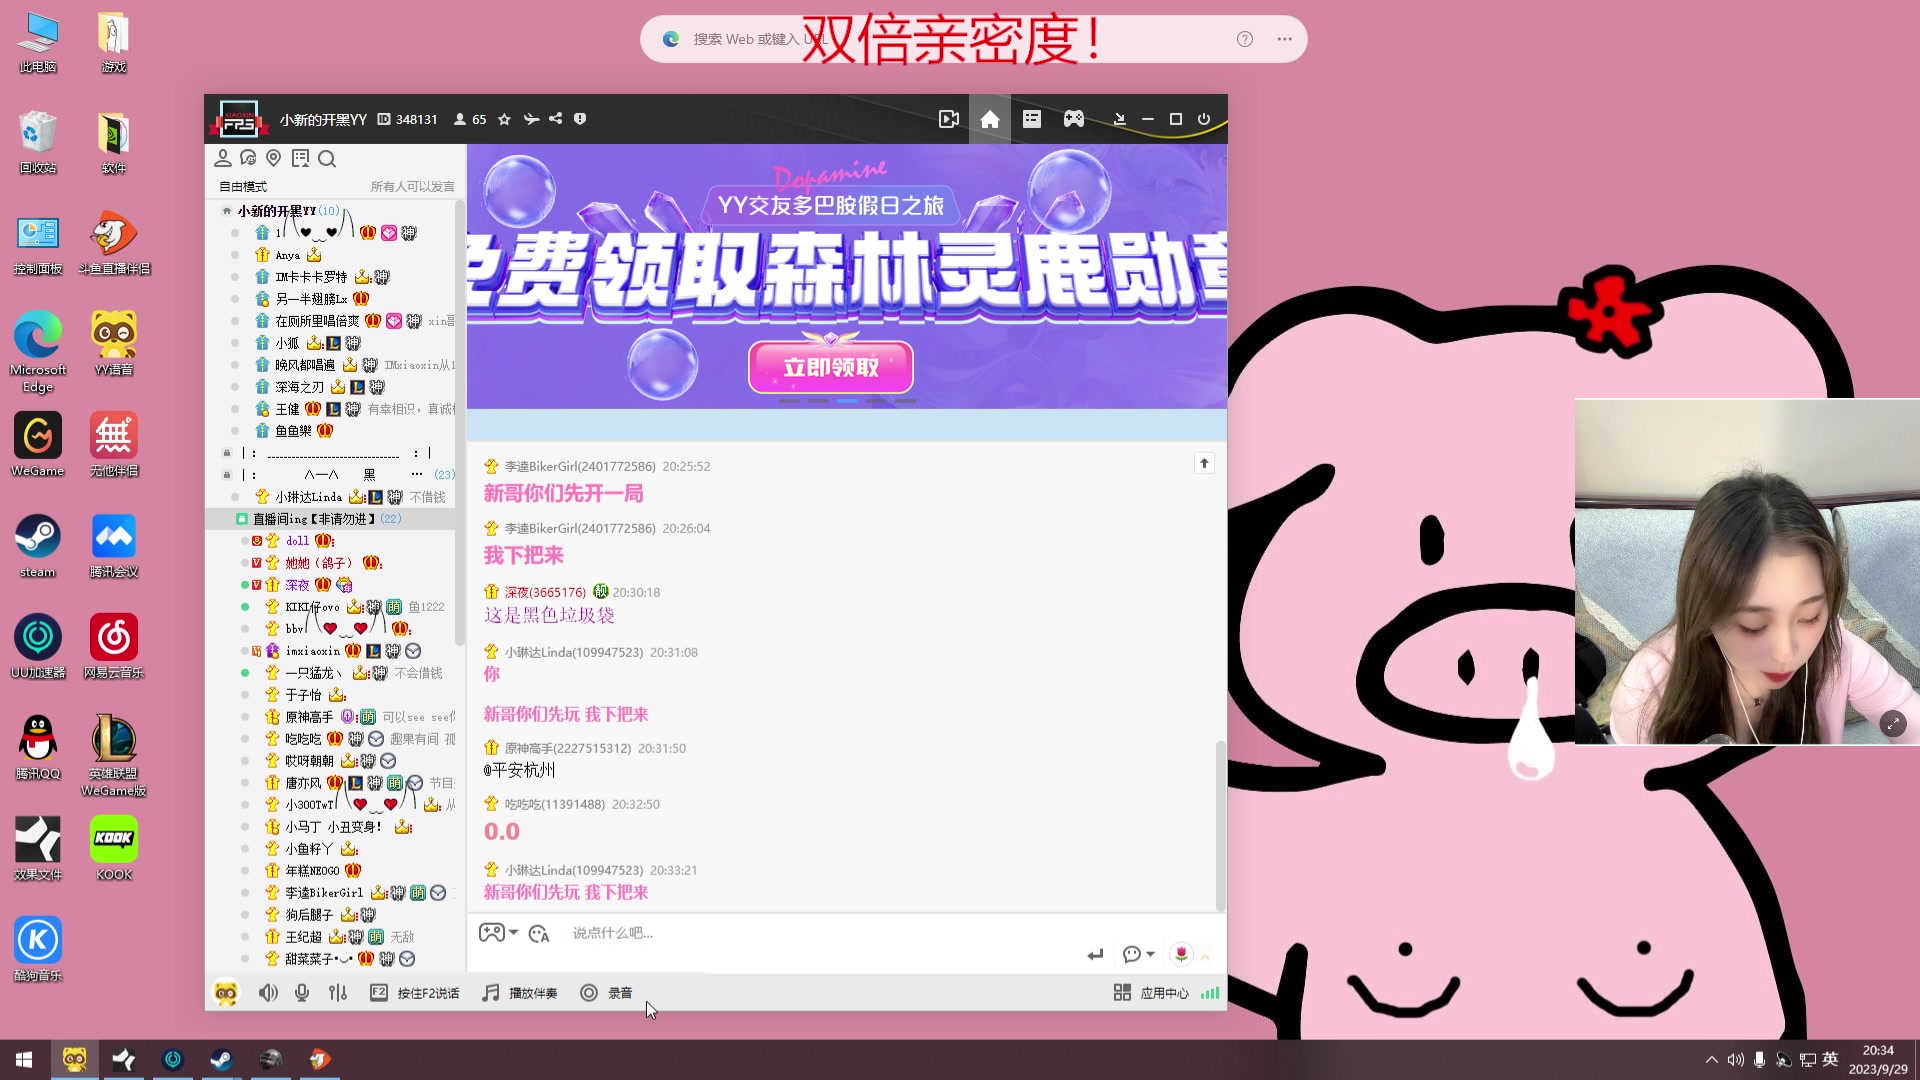
Task: Expand the chat bubble options near send button
Action: point(1138,954)
